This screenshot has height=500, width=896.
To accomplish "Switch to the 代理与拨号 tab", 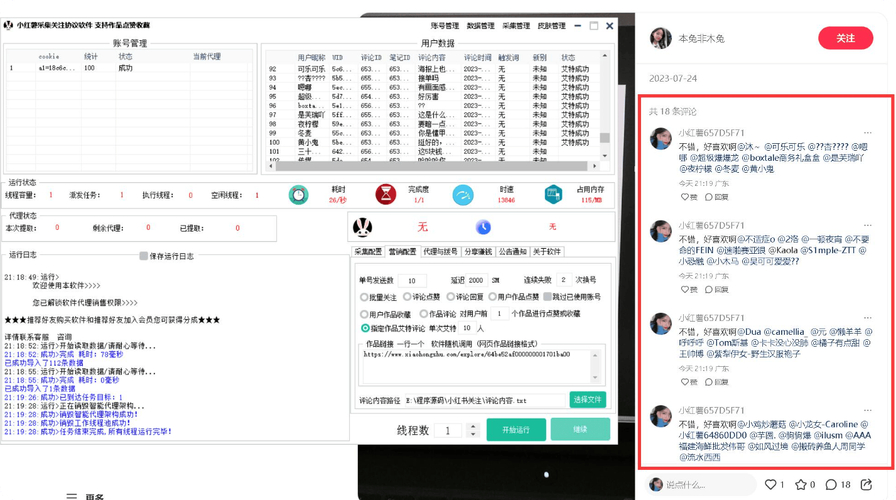I will pyautogui.click(x=440, y=251).
